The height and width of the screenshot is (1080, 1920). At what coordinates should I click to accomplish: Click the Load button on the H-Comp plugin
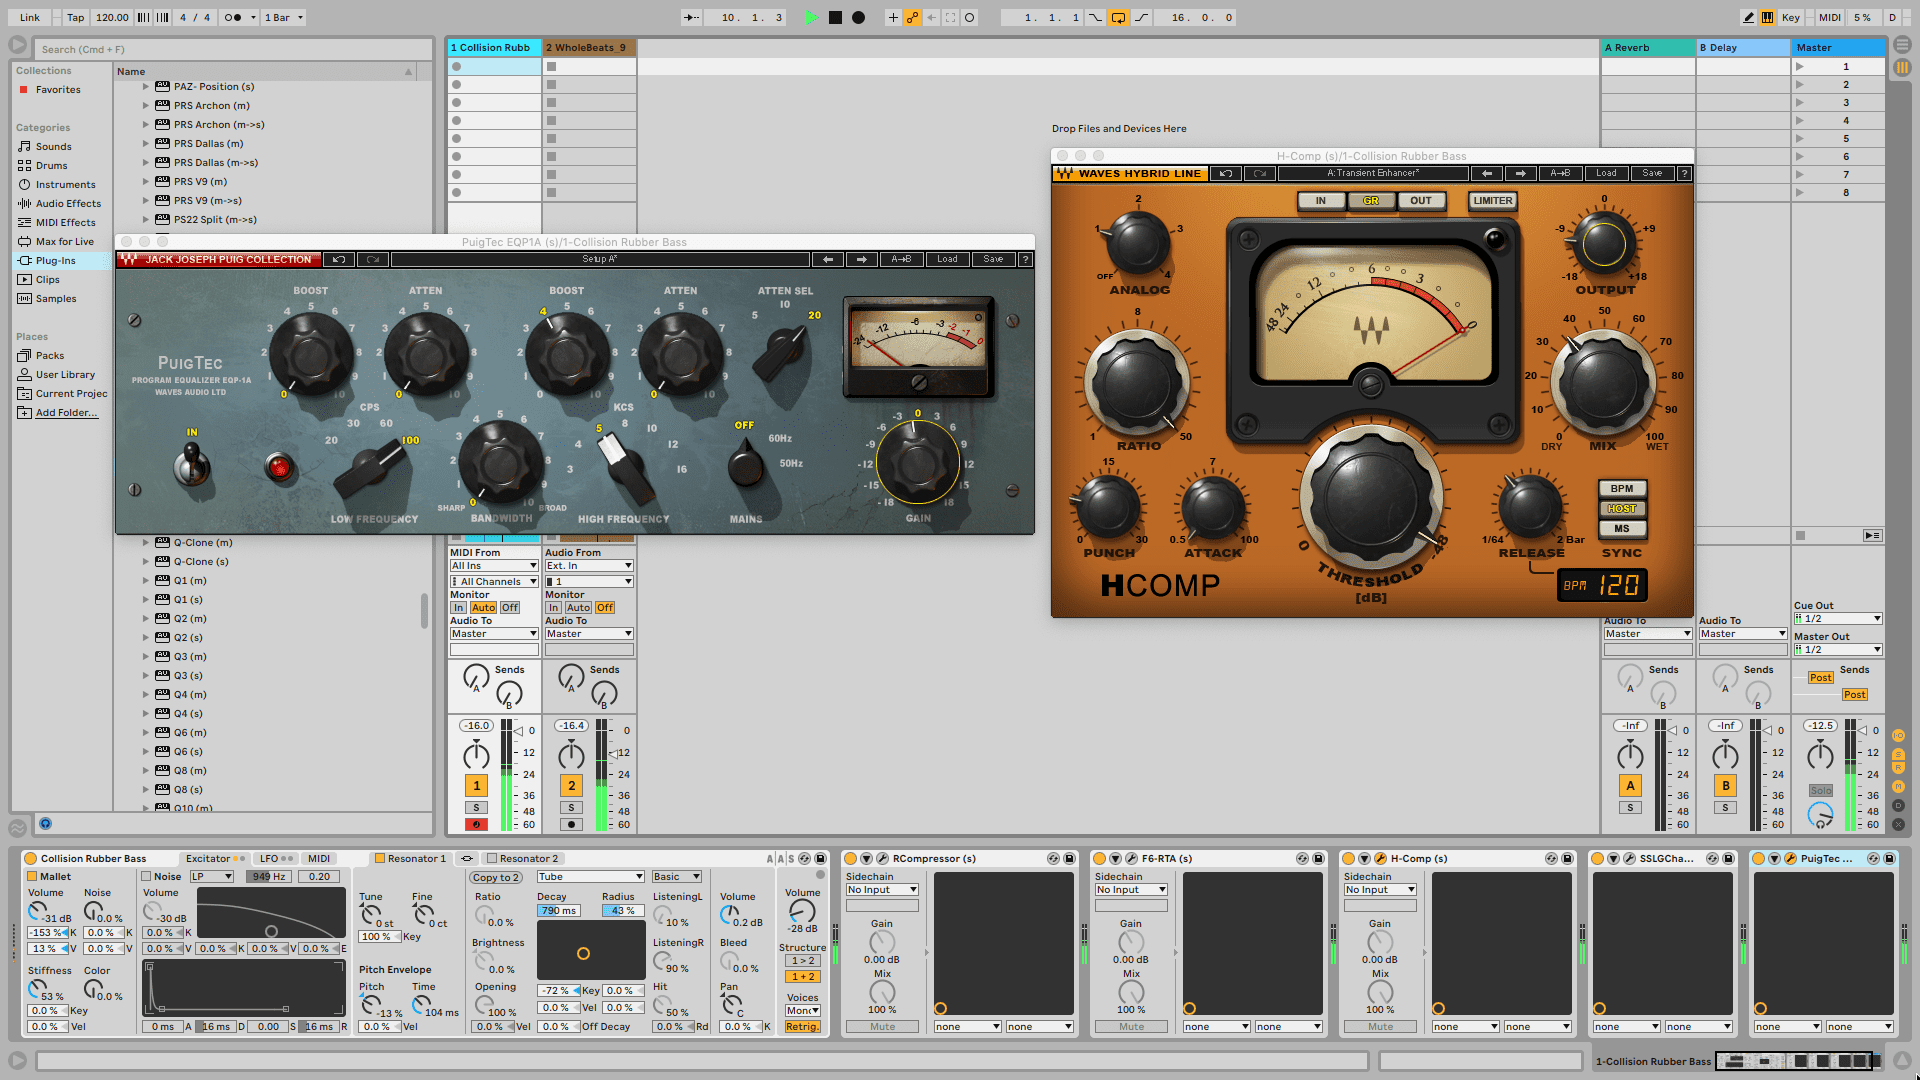click(x=1606, y=172)
